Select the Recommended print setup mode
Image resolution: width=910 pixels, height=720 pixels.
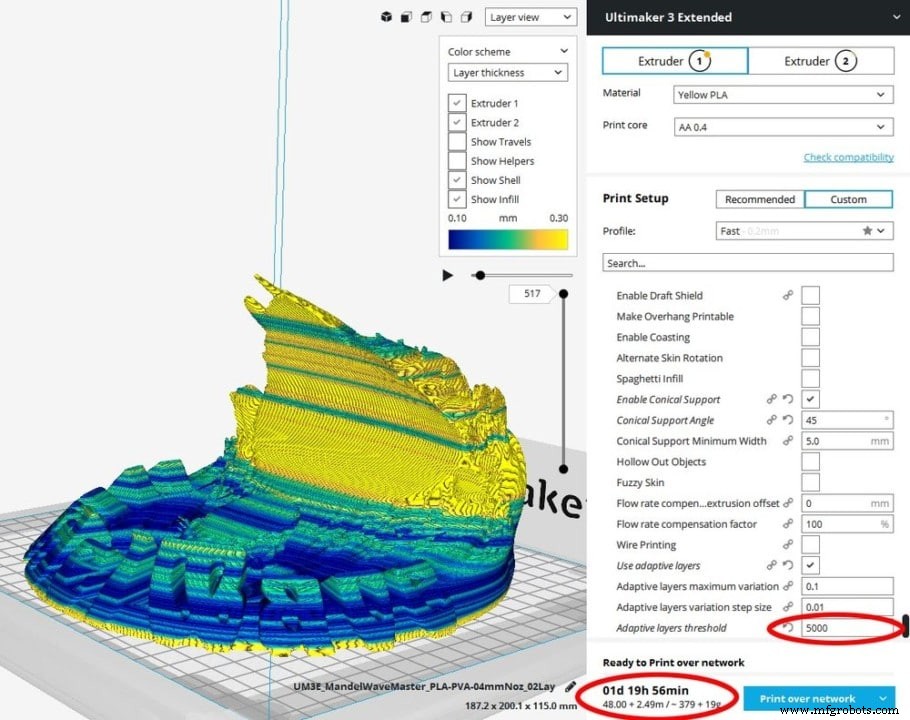[759, 199]
